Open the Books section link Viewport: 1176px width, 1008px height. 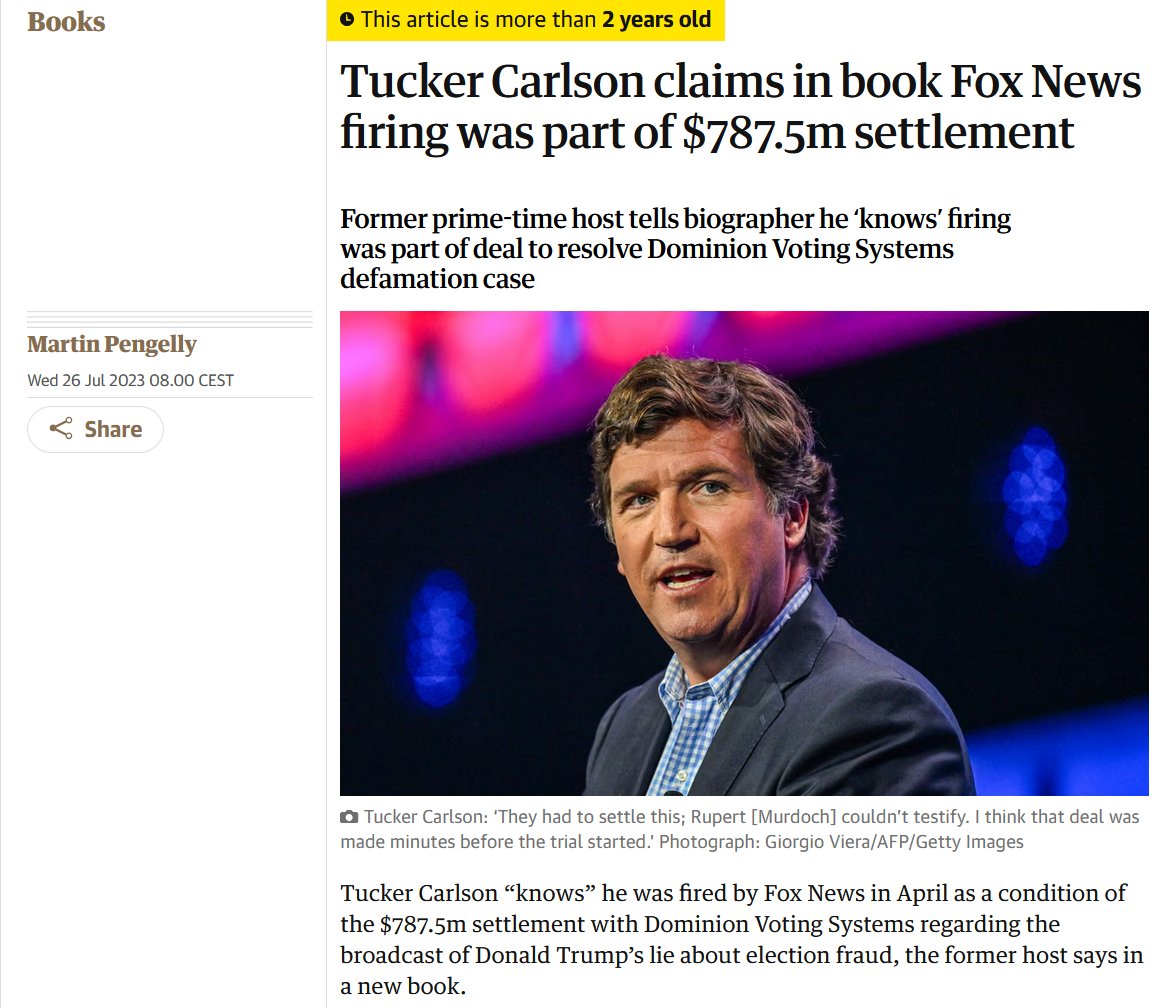pyautogui.click(x=66, y=21)
